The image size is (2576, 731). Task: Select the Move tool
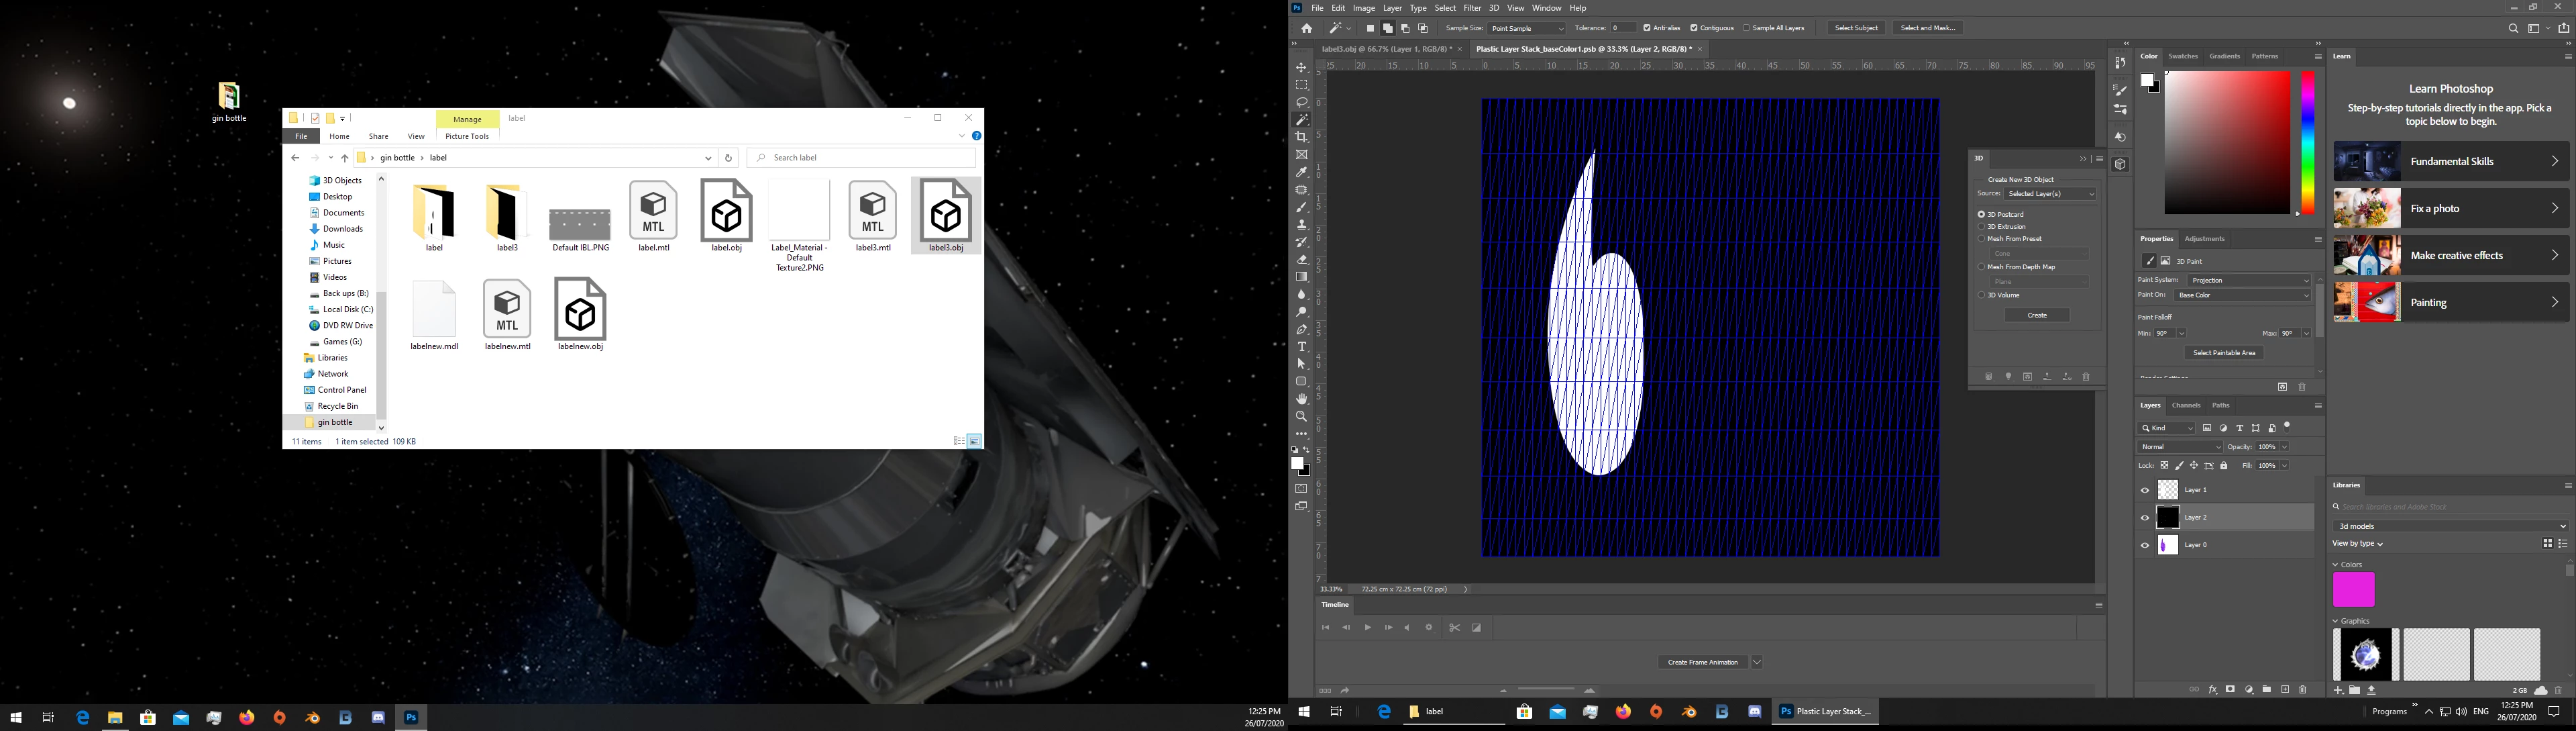1301,68
